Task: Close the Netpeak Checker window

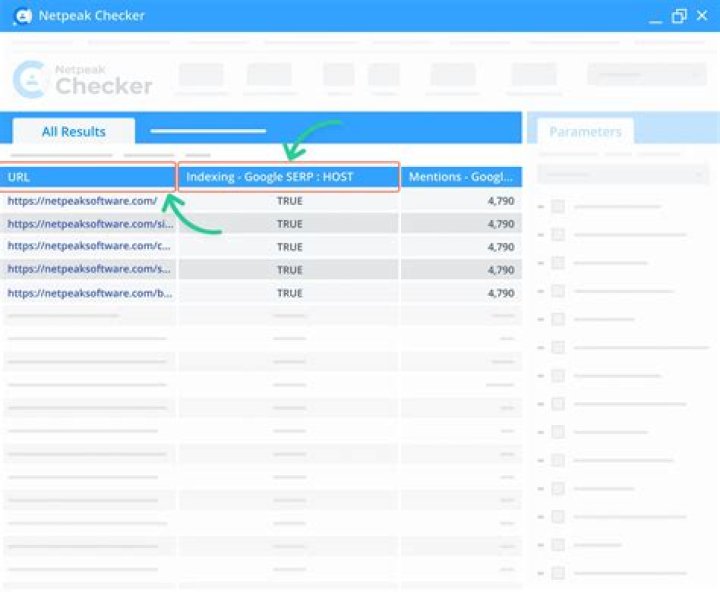Action: 702,15
